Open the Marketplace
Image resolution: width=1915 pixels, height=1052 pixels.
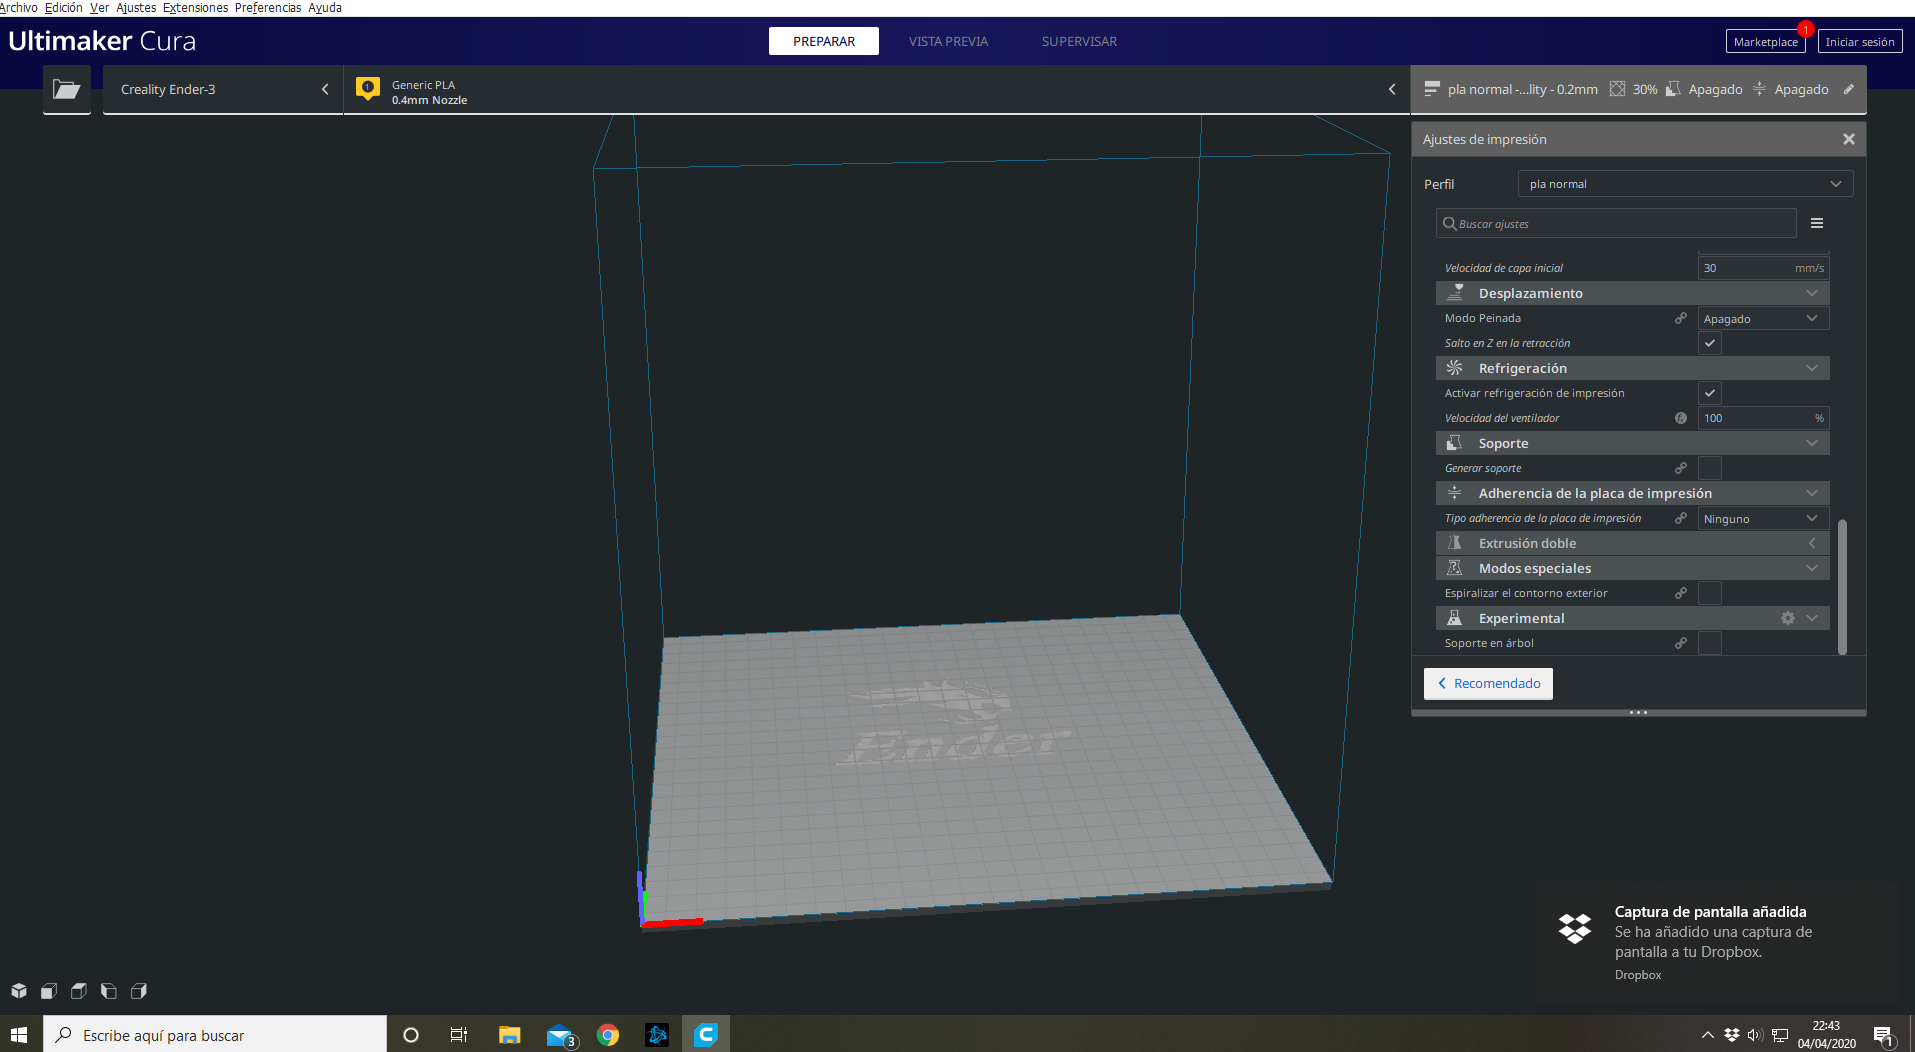1765,42
